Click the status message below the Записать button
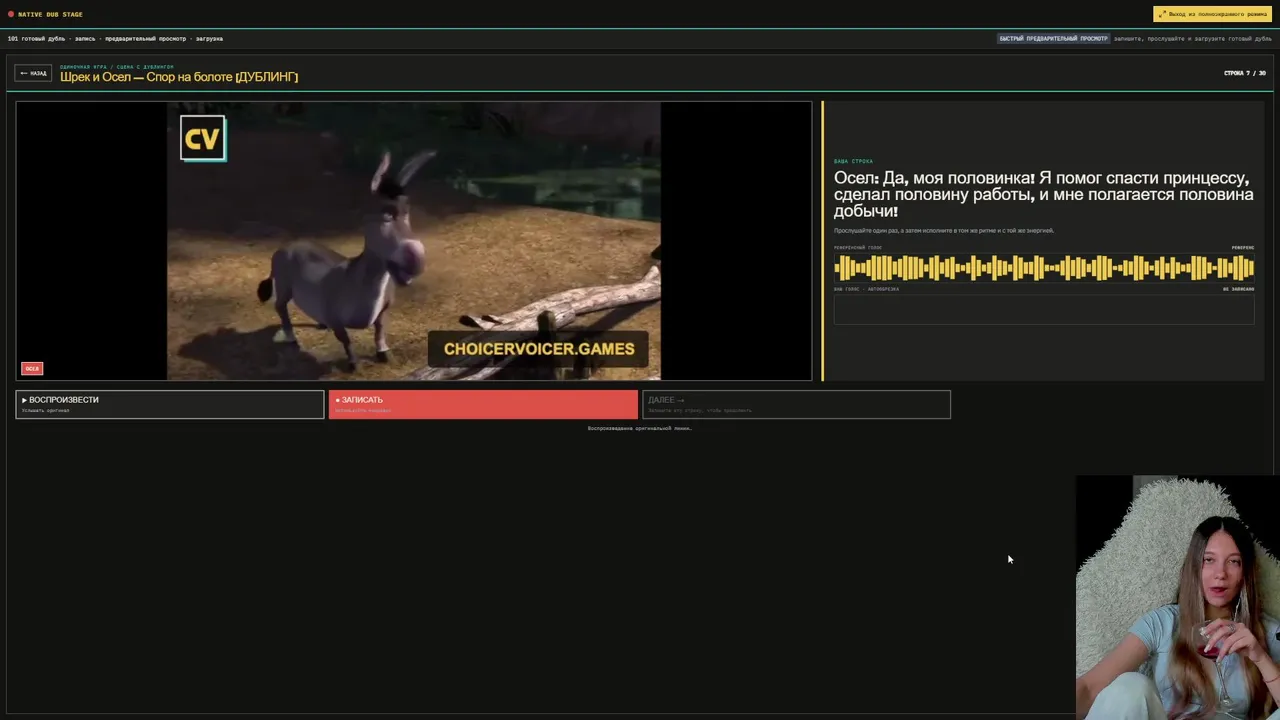 pos(640,428)
